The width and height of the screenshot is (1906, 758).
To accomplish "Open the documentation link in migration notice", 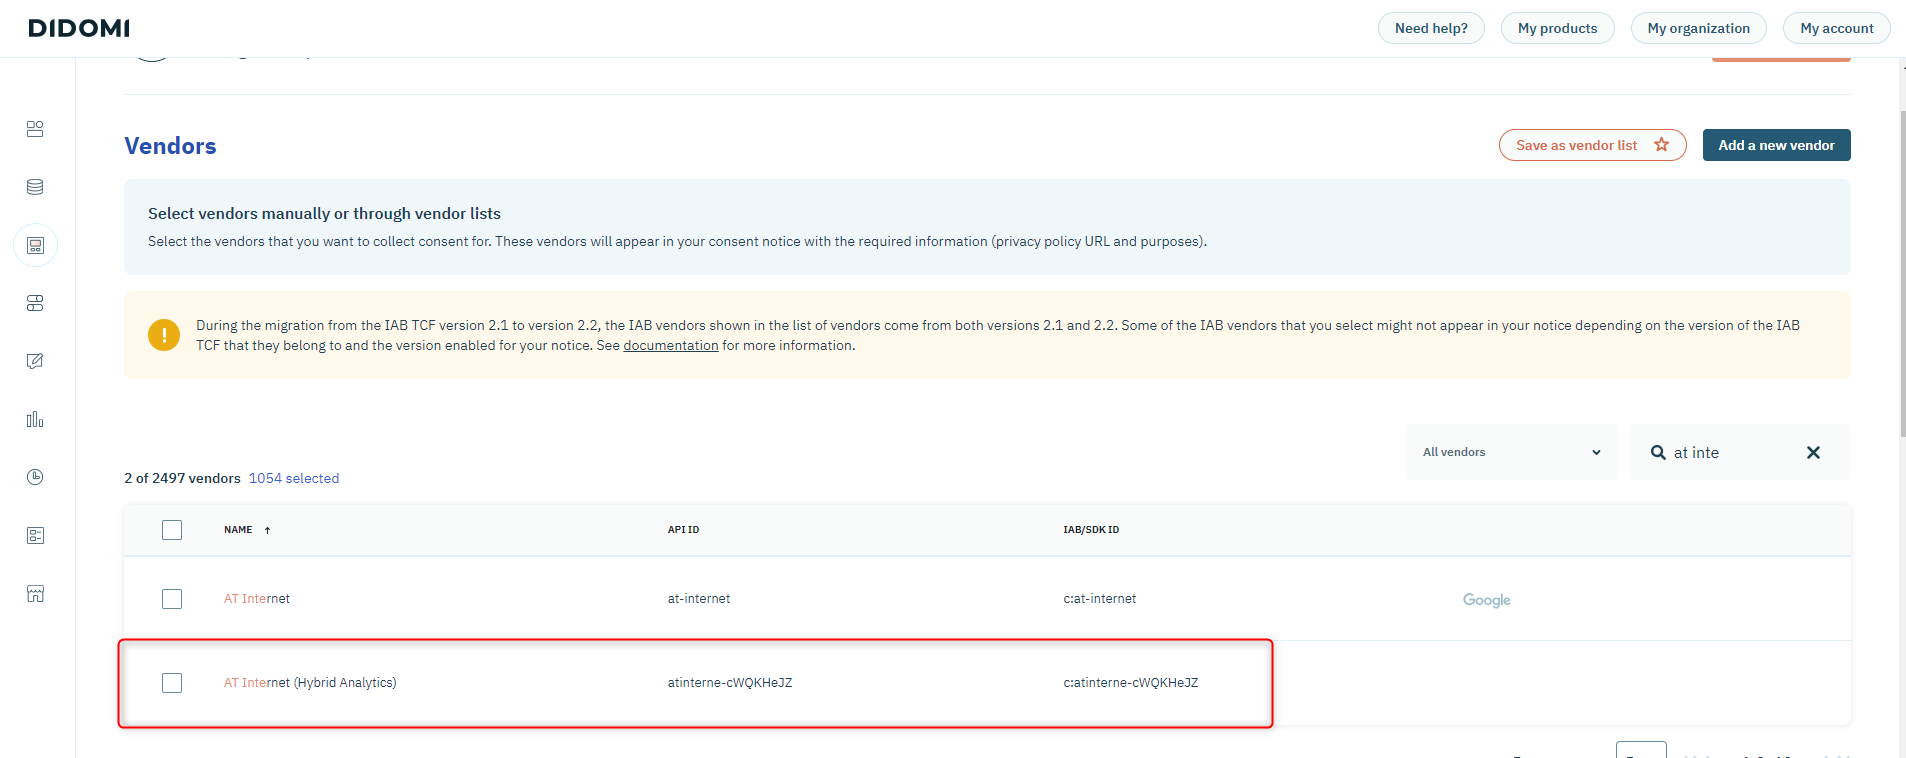I will point(670,346).
